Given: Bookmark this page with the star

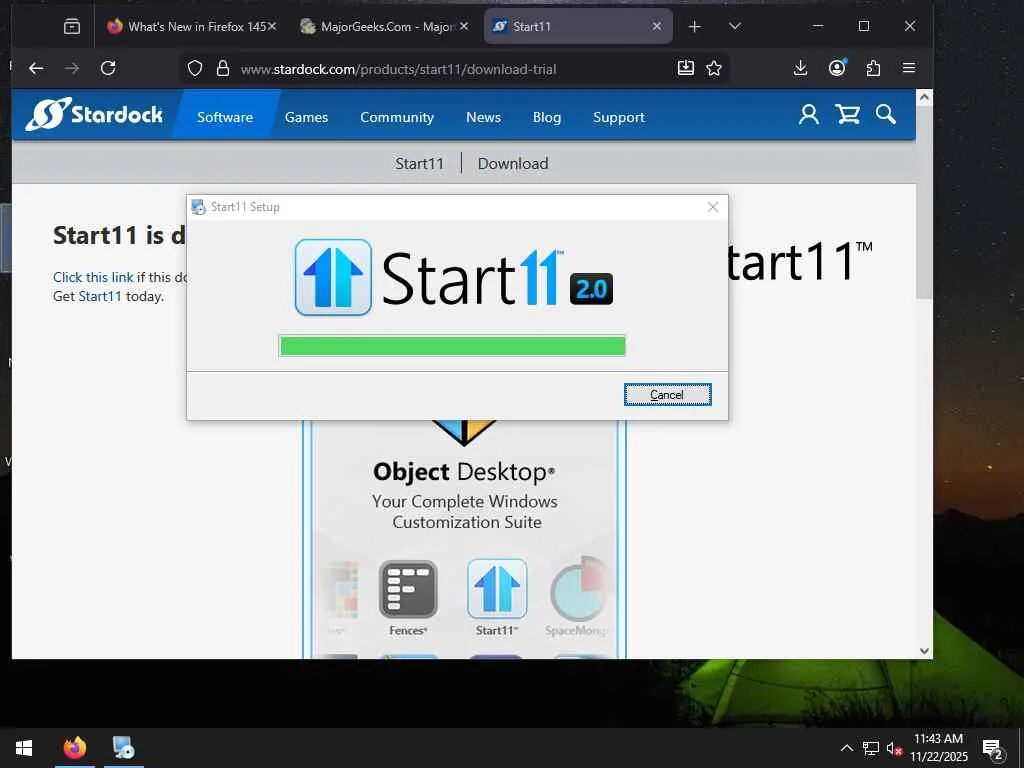Looking at the screenshot, I should click(x=714, y=68).
